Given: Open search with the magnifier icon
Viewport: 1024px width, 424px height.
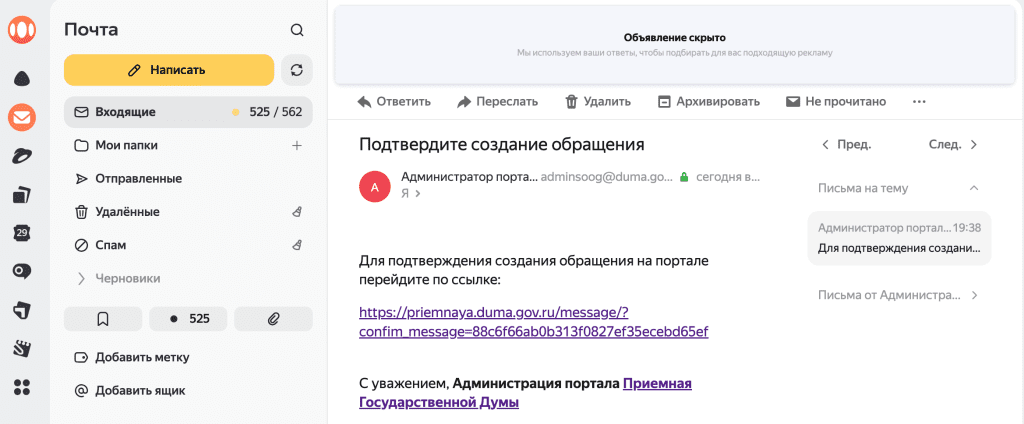Looking at the screenshot, I should point(296,30).
